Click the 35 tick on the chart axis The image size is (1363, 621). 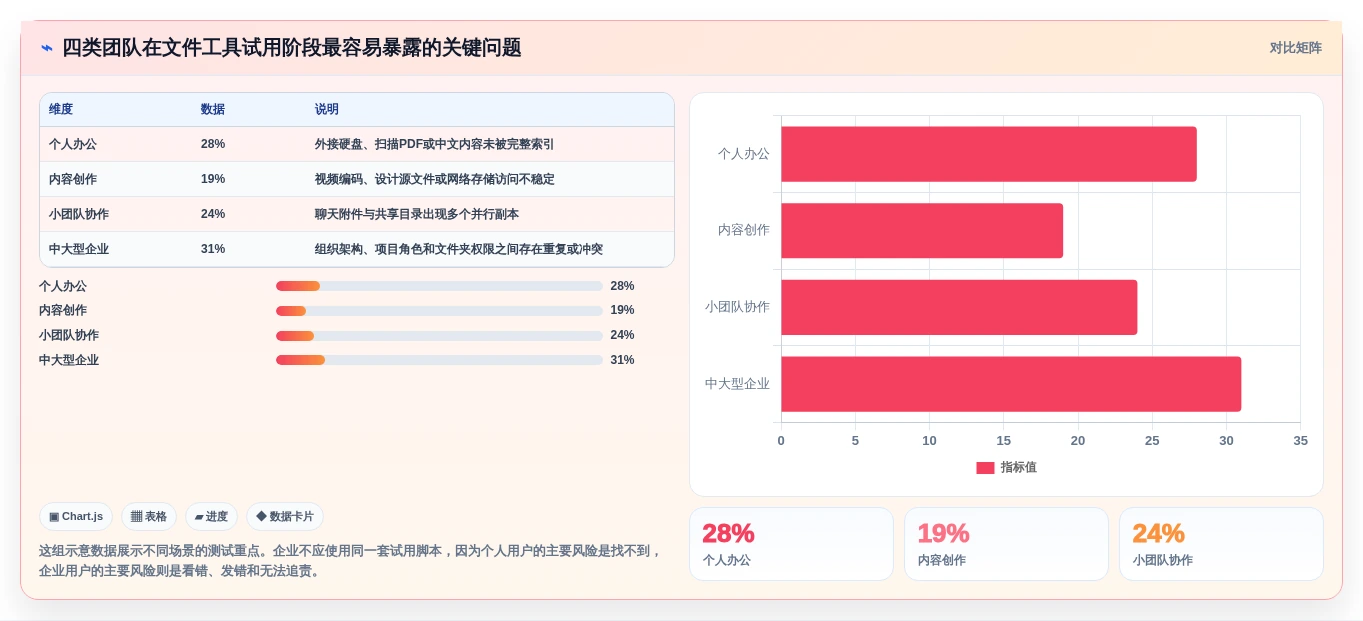tap(1300, 441)
